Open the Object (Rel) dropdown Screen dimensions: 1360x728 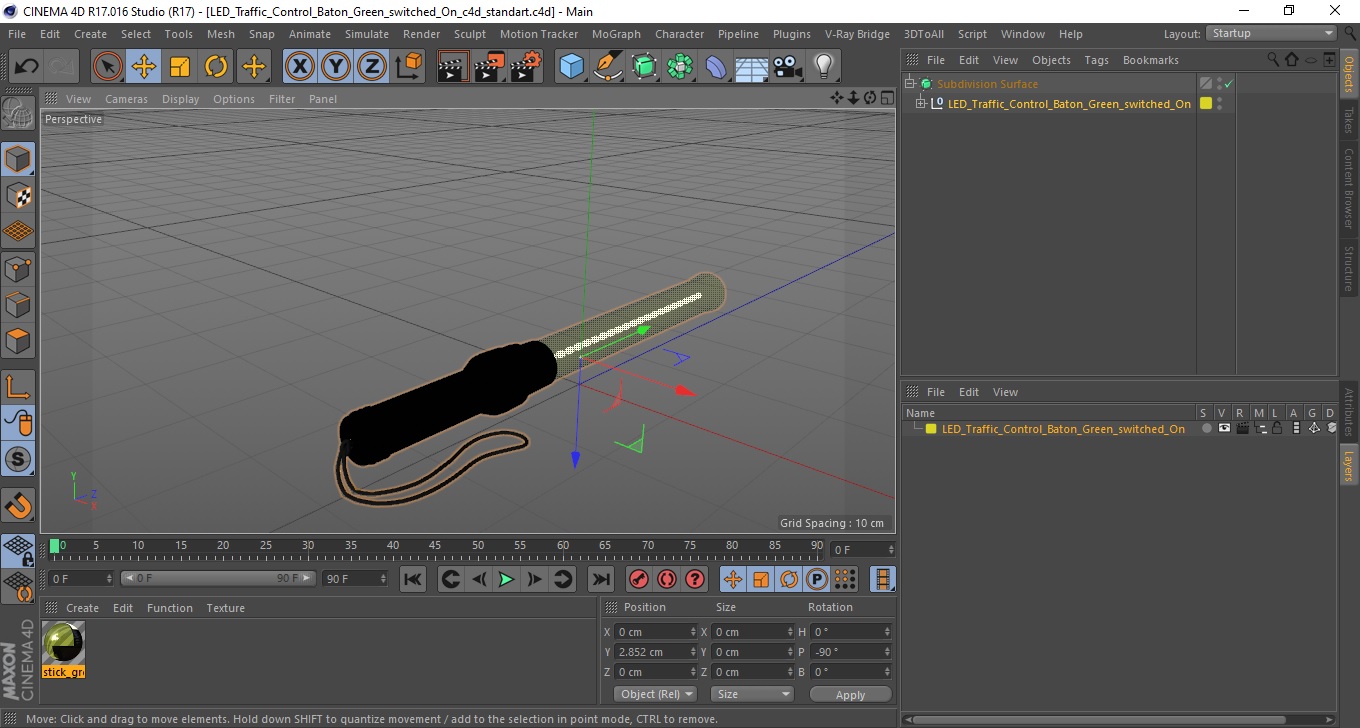[x=655, y=694]
